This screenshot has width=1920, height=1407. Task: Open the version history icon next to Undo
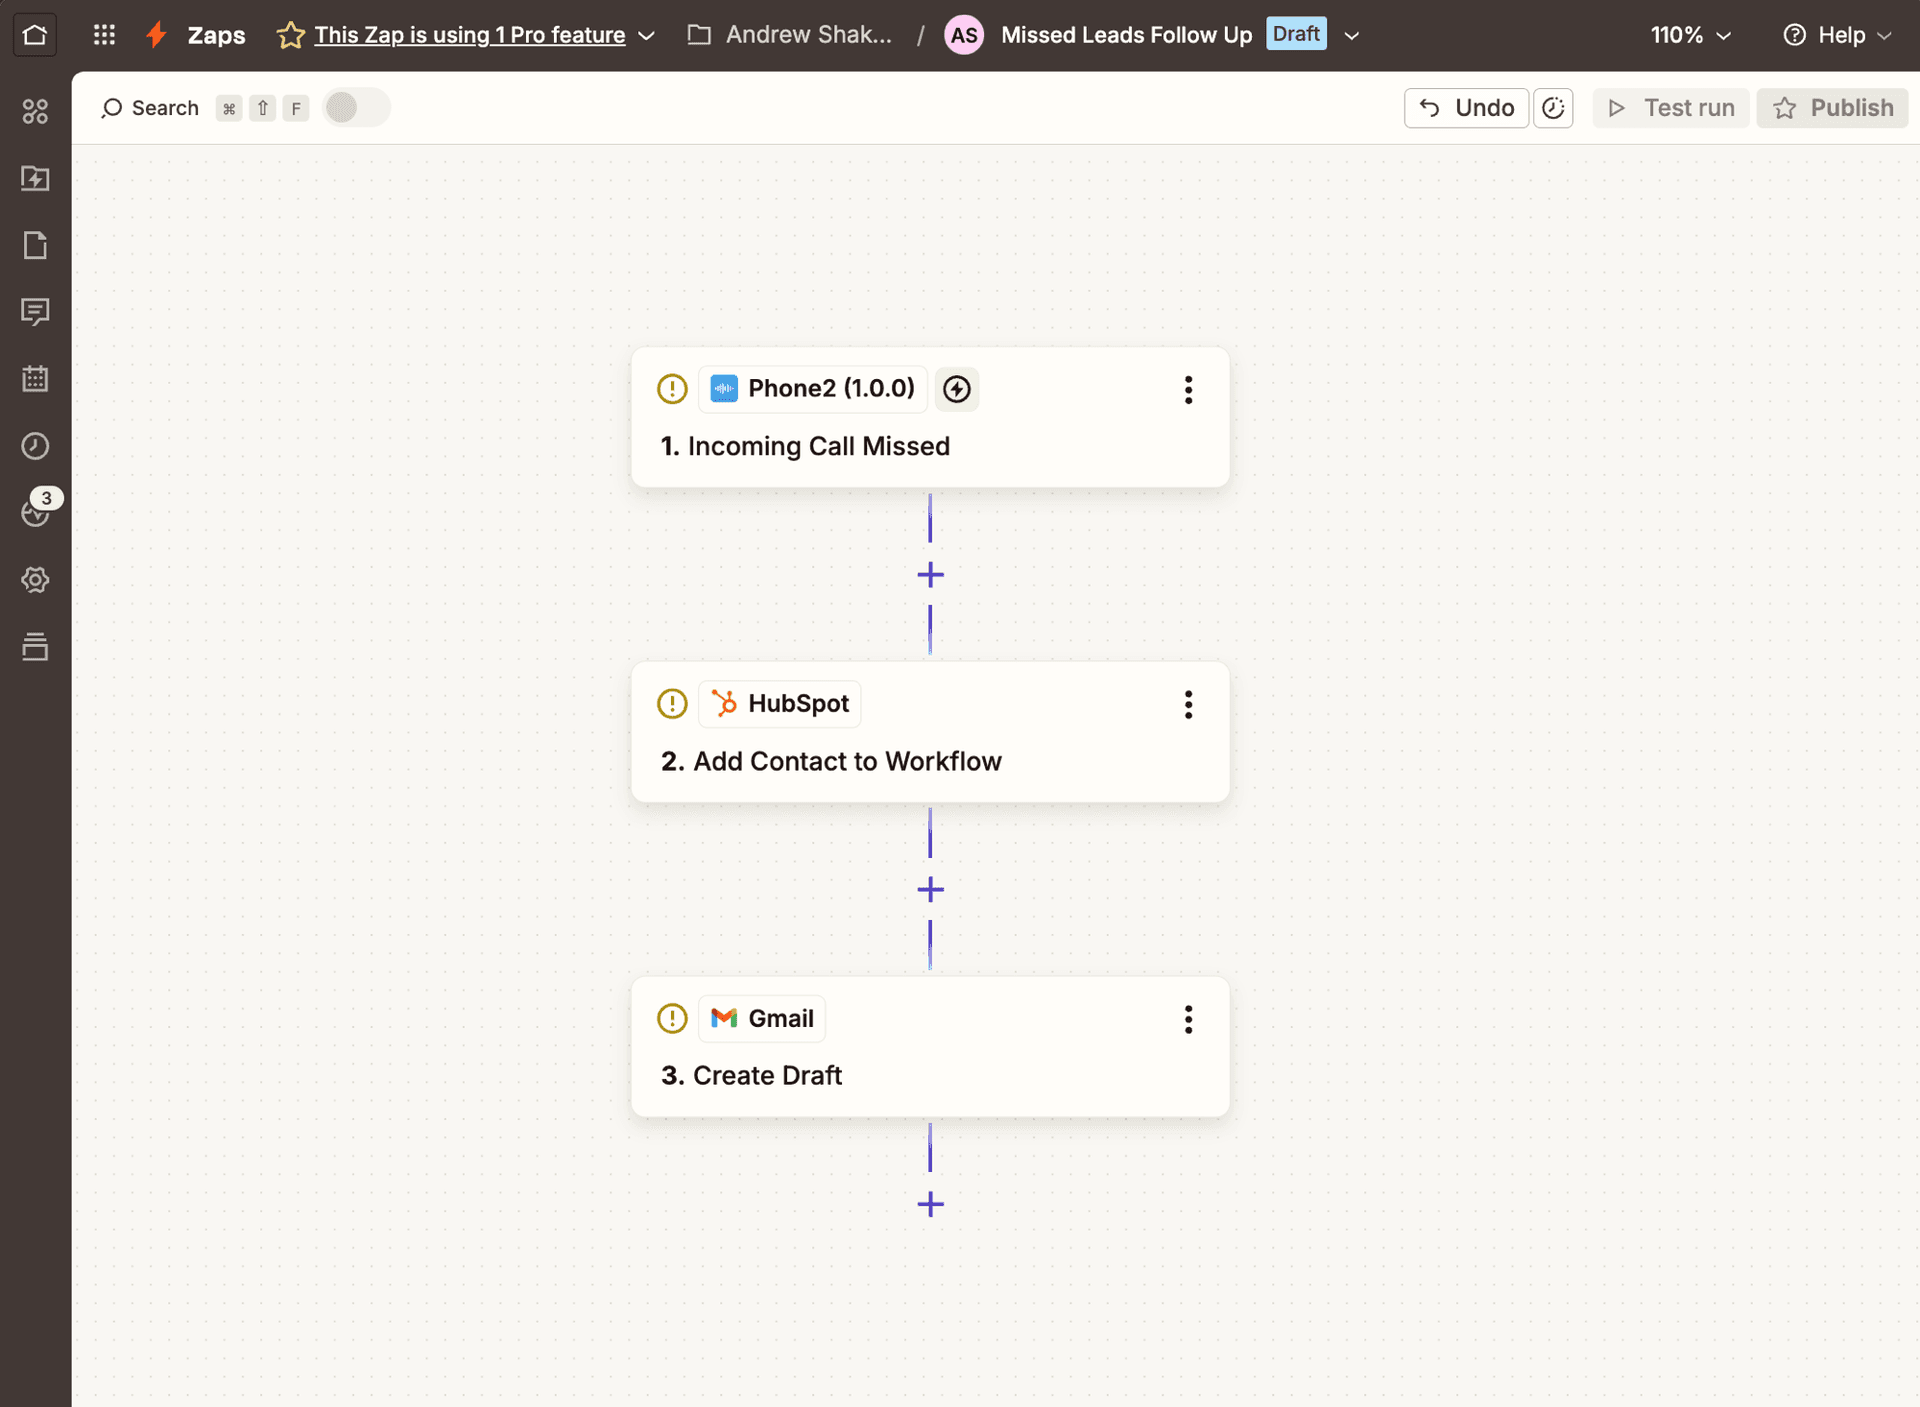click(x=1553, y=108)
